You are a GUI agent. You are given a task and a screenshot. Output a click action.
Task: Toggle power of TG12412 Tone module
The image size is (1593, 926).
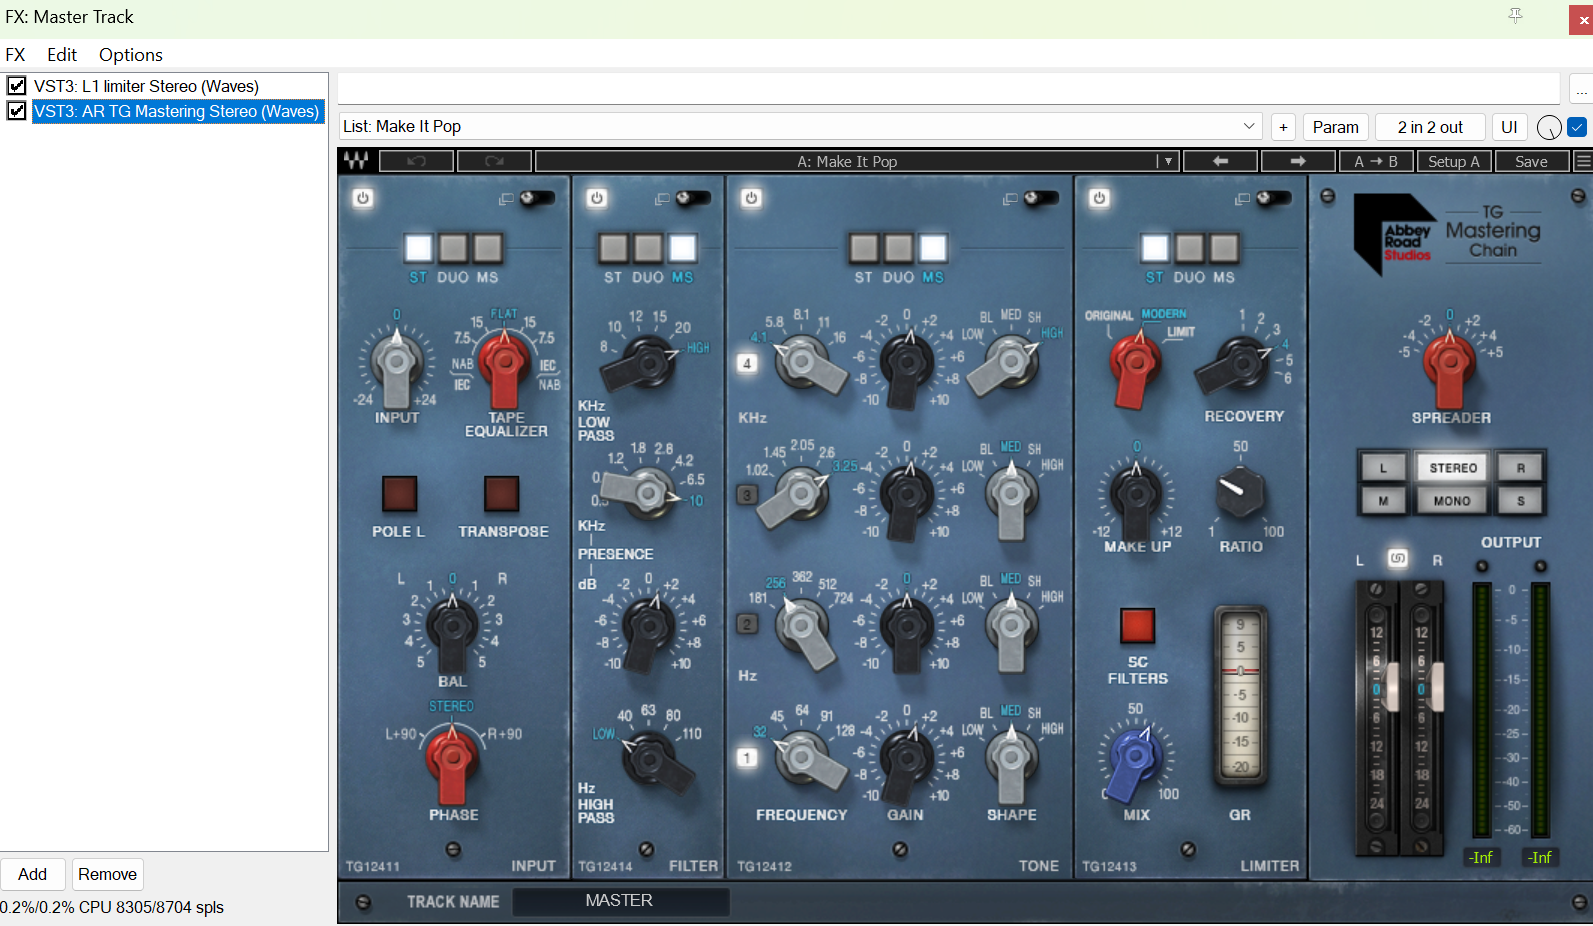[x=752, y=198]
